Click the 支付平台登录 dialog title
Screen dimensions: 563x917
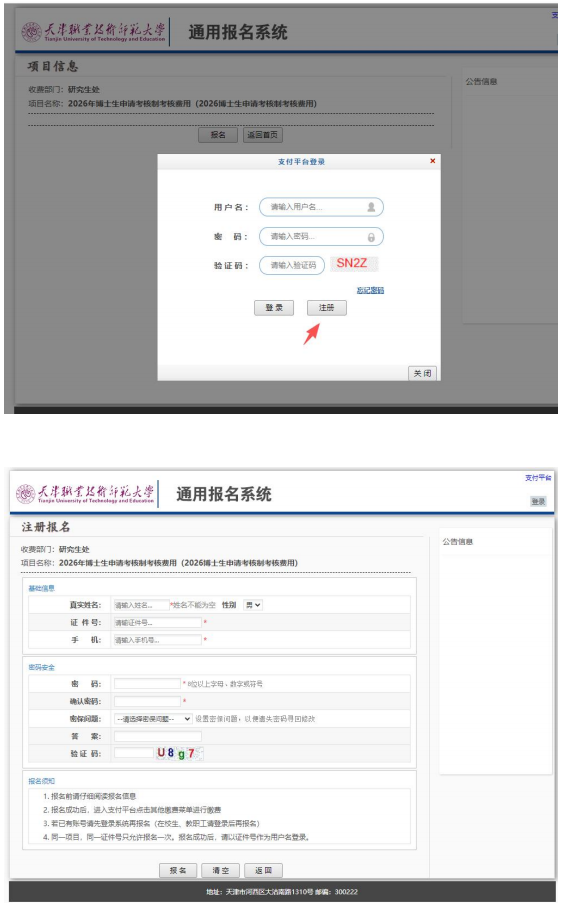[x=301, y=161]
